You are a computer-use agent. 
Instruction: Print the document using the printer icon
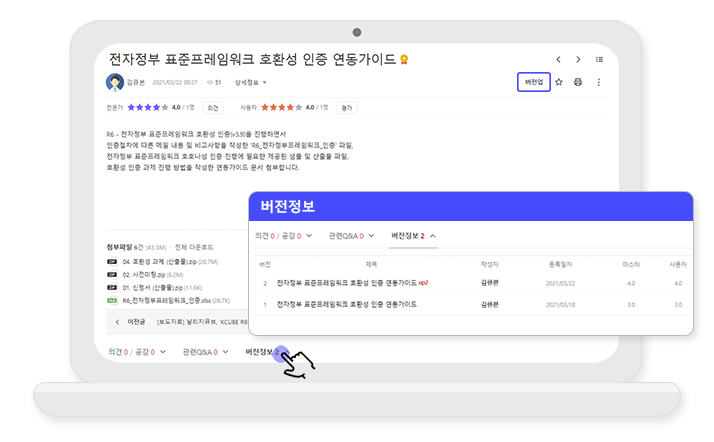coord(578,82)
